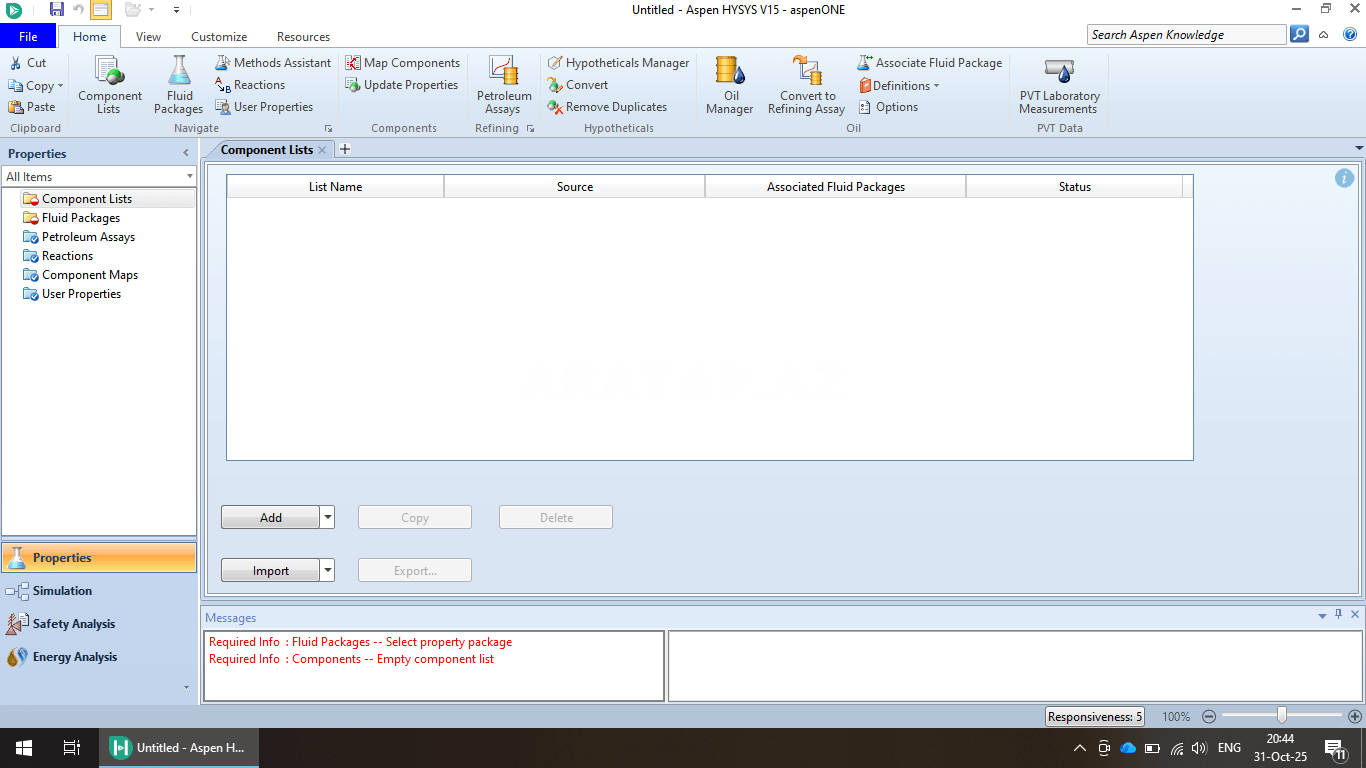Adjust the zoom slider handle
The height and width of the screenshot is (768, 1366).
(x=1281, y=716)
